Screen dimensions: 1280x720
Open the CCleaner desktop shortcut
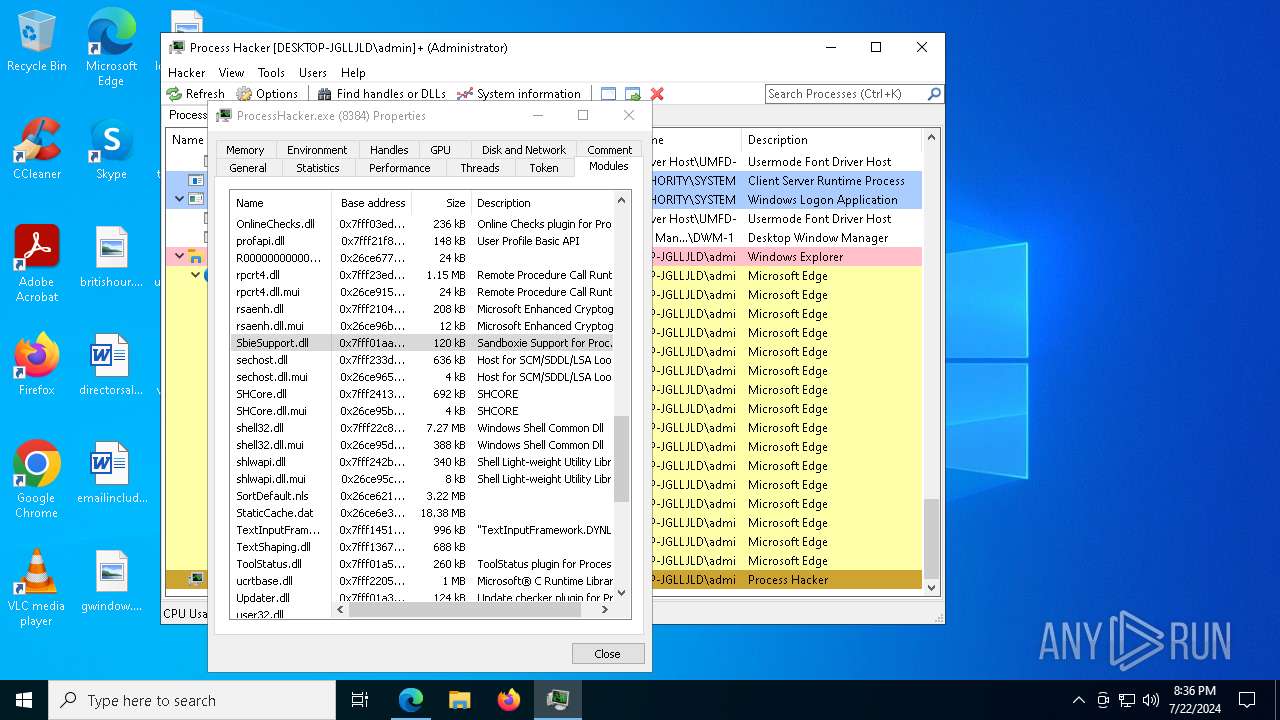point(37,149)
